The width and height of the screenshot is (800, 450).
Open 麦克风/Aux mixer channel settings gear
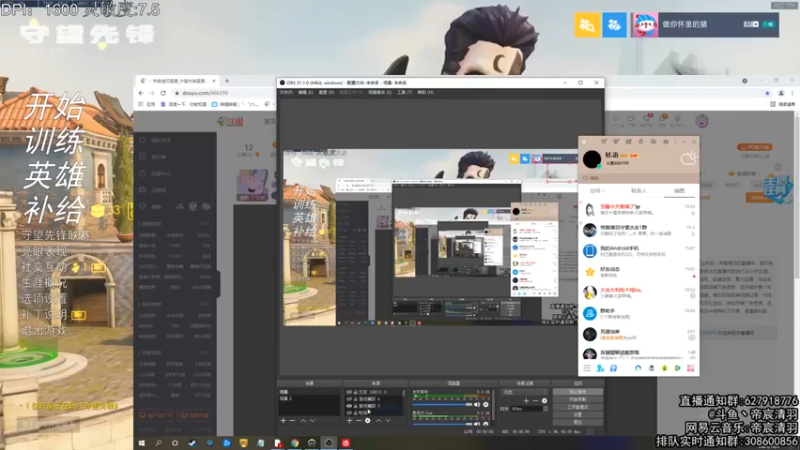tap(486, 423)
